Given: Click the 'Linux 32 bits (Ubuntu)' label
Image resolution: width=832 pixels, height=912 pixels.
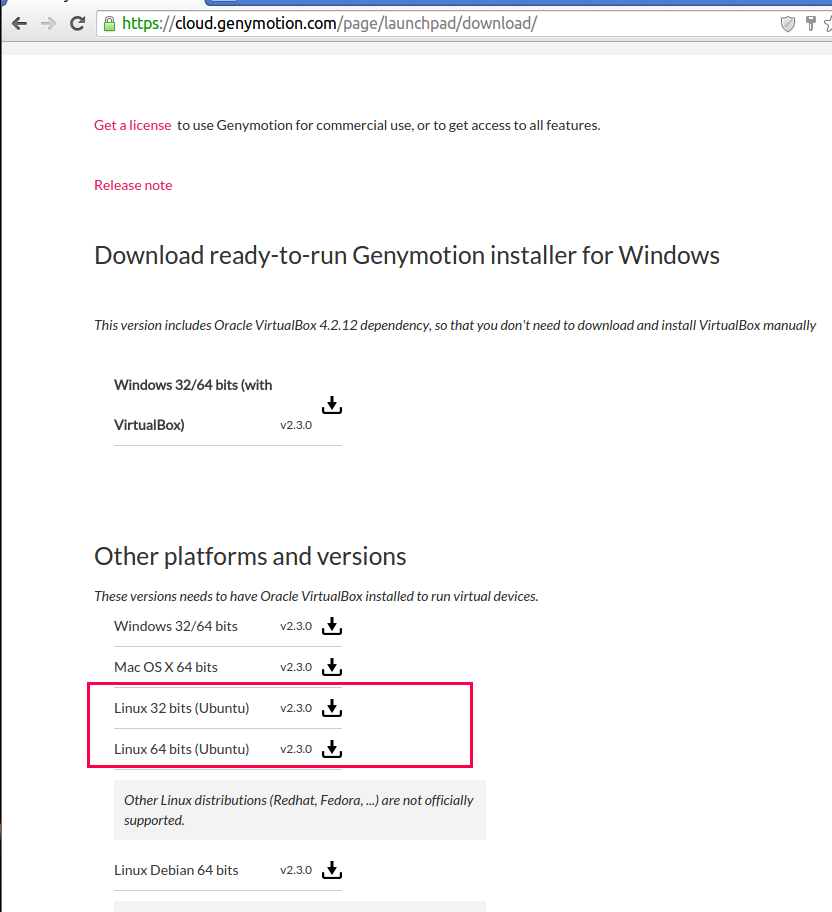Looking at the screenshot, I should (x=182, y=708).
